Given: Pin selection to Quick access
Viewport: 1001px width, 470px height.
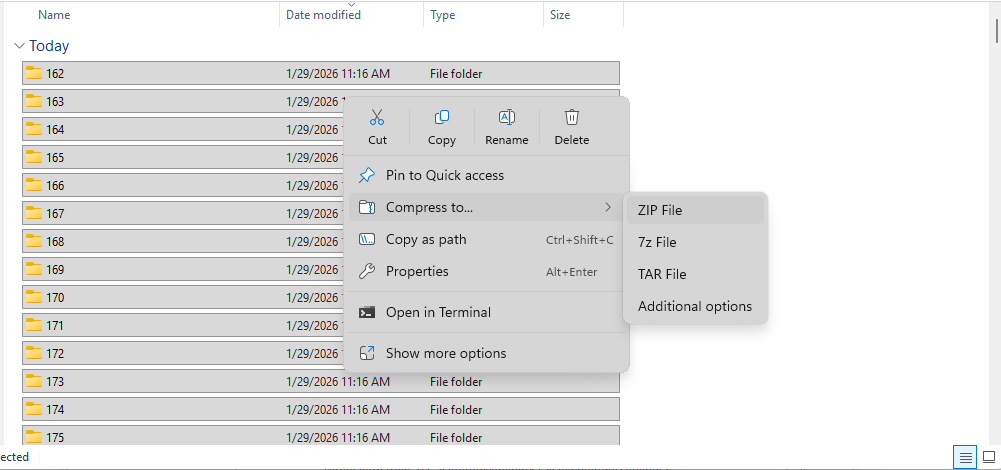Looking at the screenshot, I should click(x=486, y=175).
